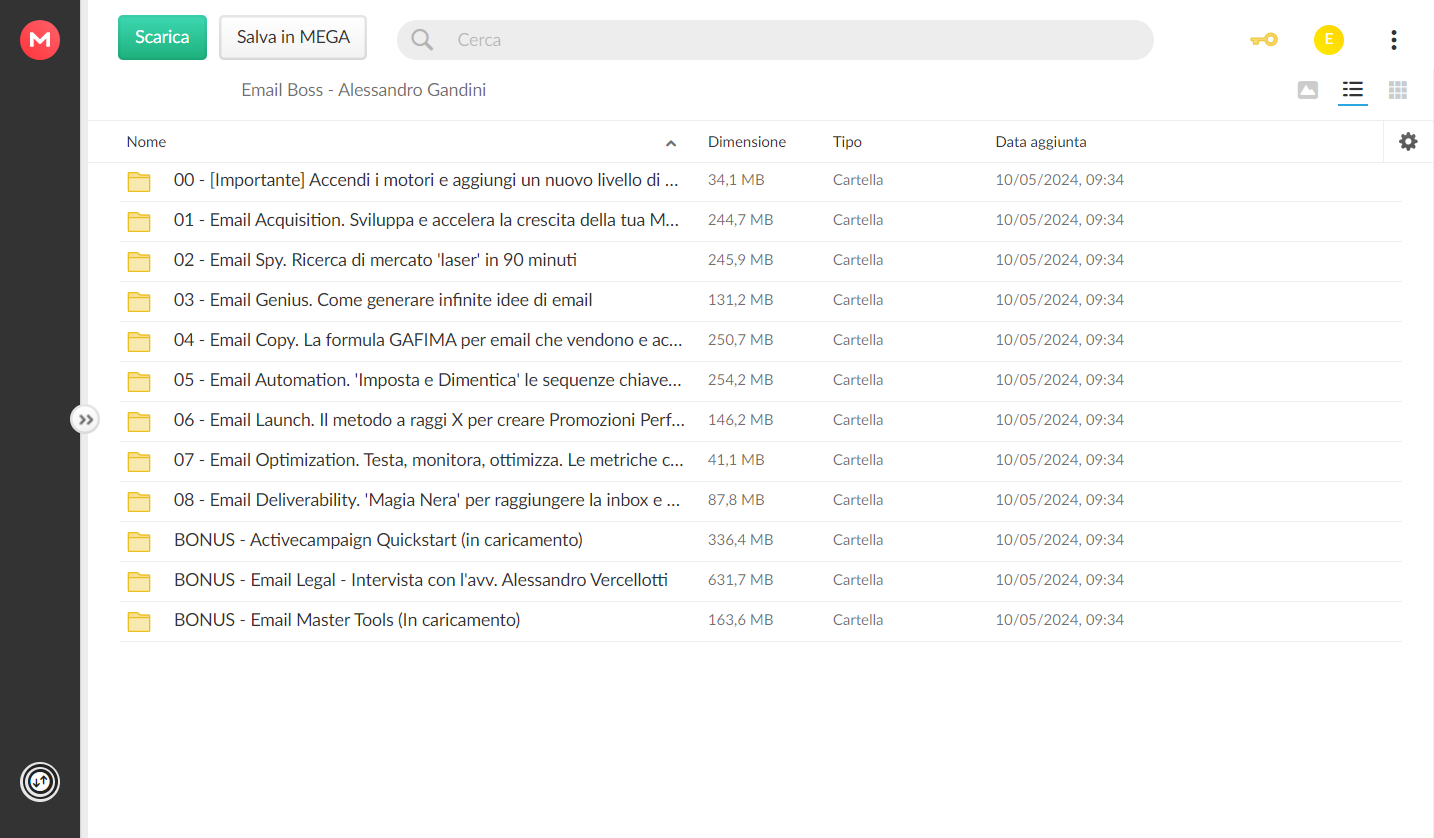The width and height of the screenshot is (1434, 838).
Task: Focus the Cerca search field
Action: [x=775, y=40]
